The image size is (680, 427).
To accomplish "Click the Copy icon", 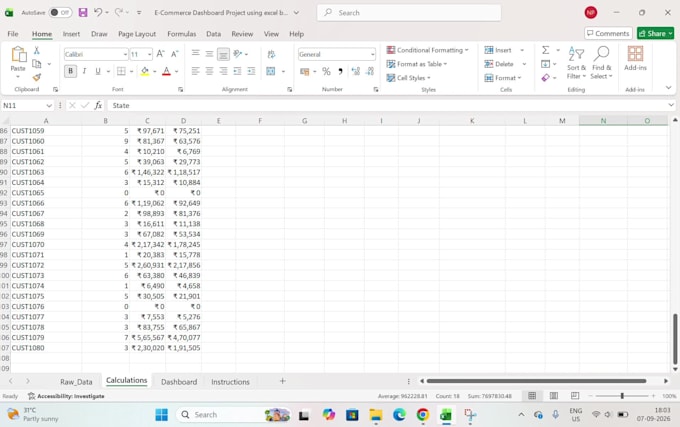I will coord(37,64).
